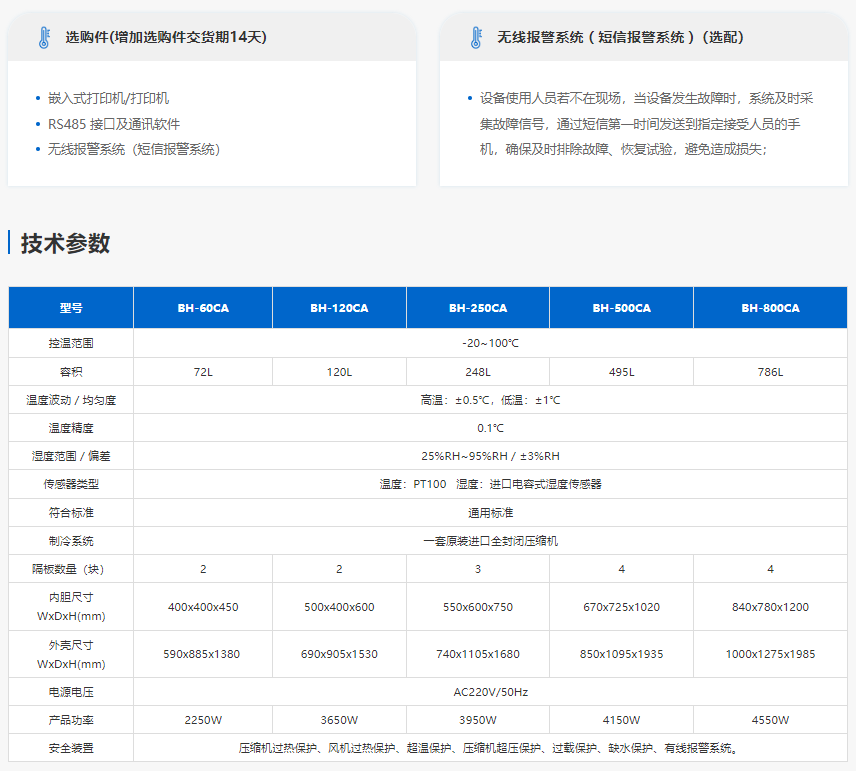Click the 型号 table header cell
856x771 pixels.
click(71, 308)
